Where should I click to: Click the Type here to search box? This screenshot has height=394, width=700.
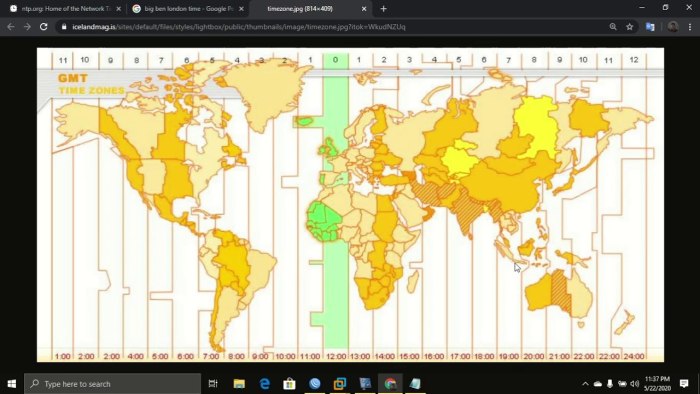pos(112,384)
